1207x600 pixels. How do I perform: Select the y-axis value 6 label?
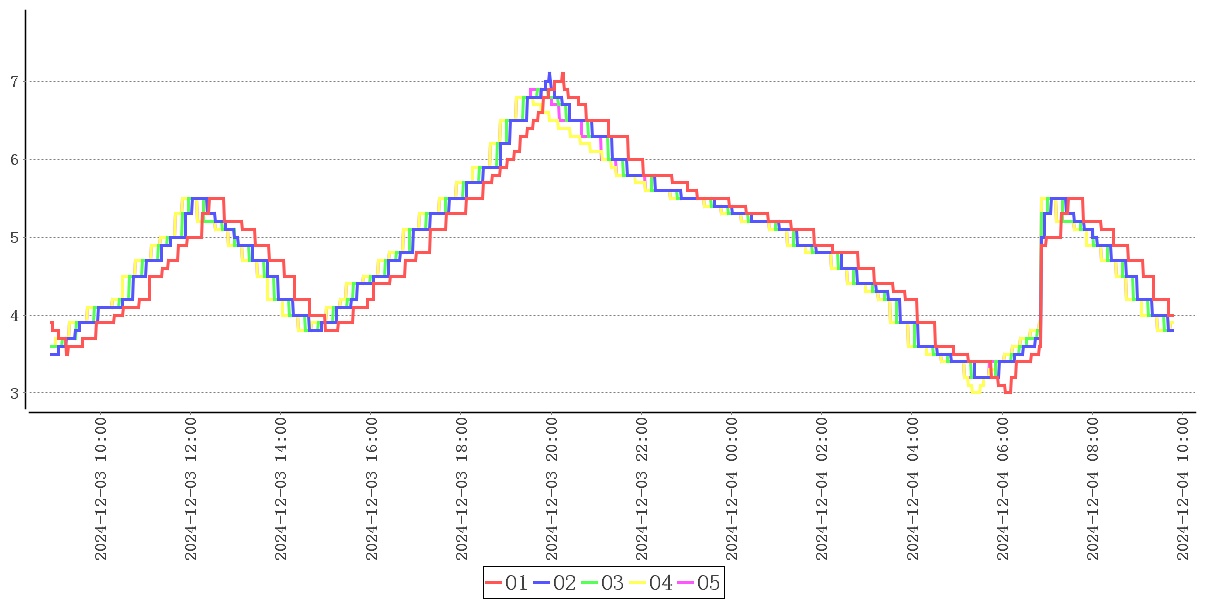[15, 159]
